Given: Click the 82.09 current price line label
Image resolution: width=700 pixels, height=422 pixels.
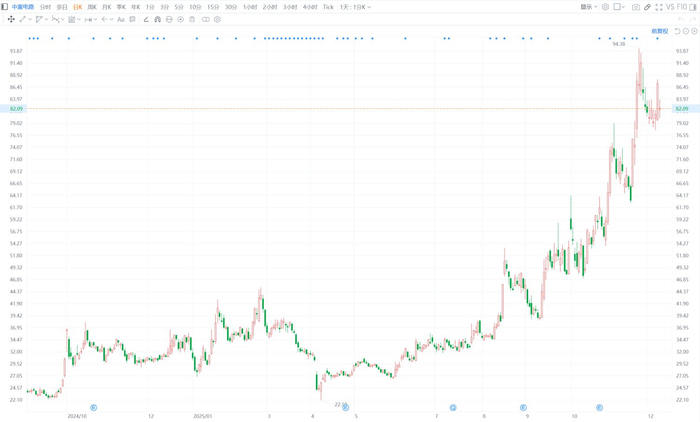Looking at the screenshot, I should click(682, 108).
